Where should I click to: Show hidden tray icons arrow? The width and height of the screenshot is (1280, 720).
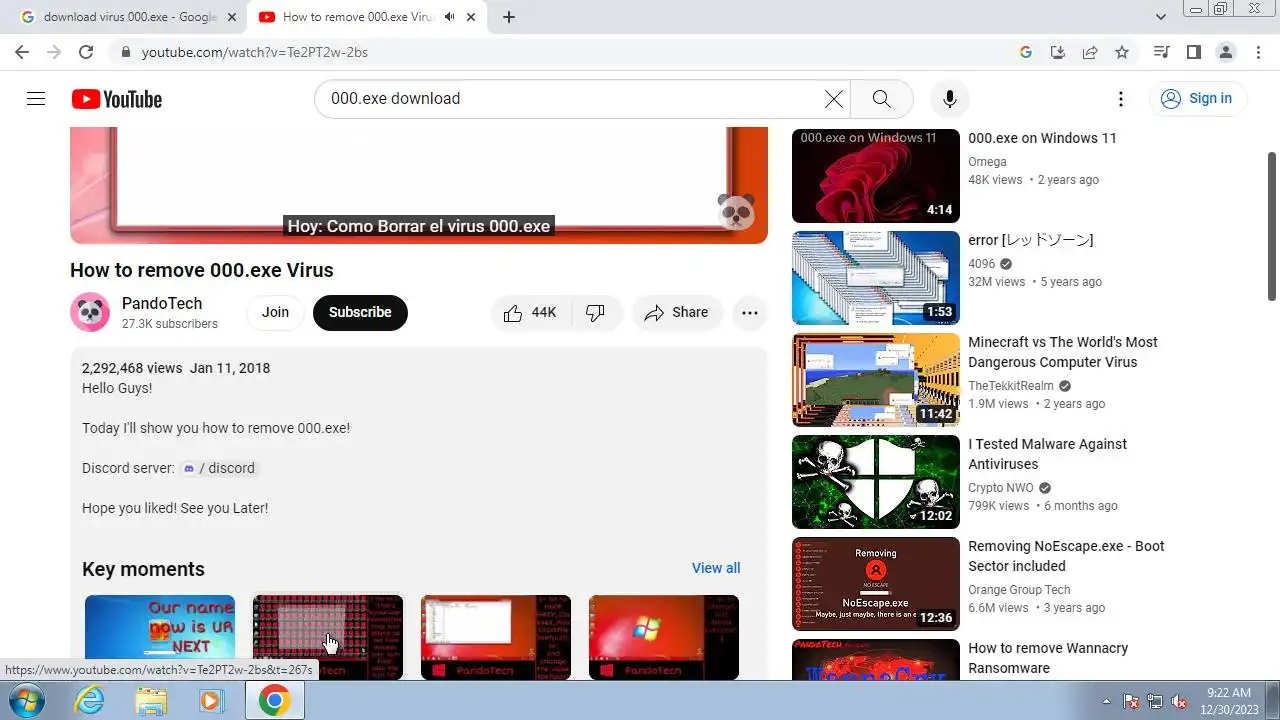point(1107,701)
